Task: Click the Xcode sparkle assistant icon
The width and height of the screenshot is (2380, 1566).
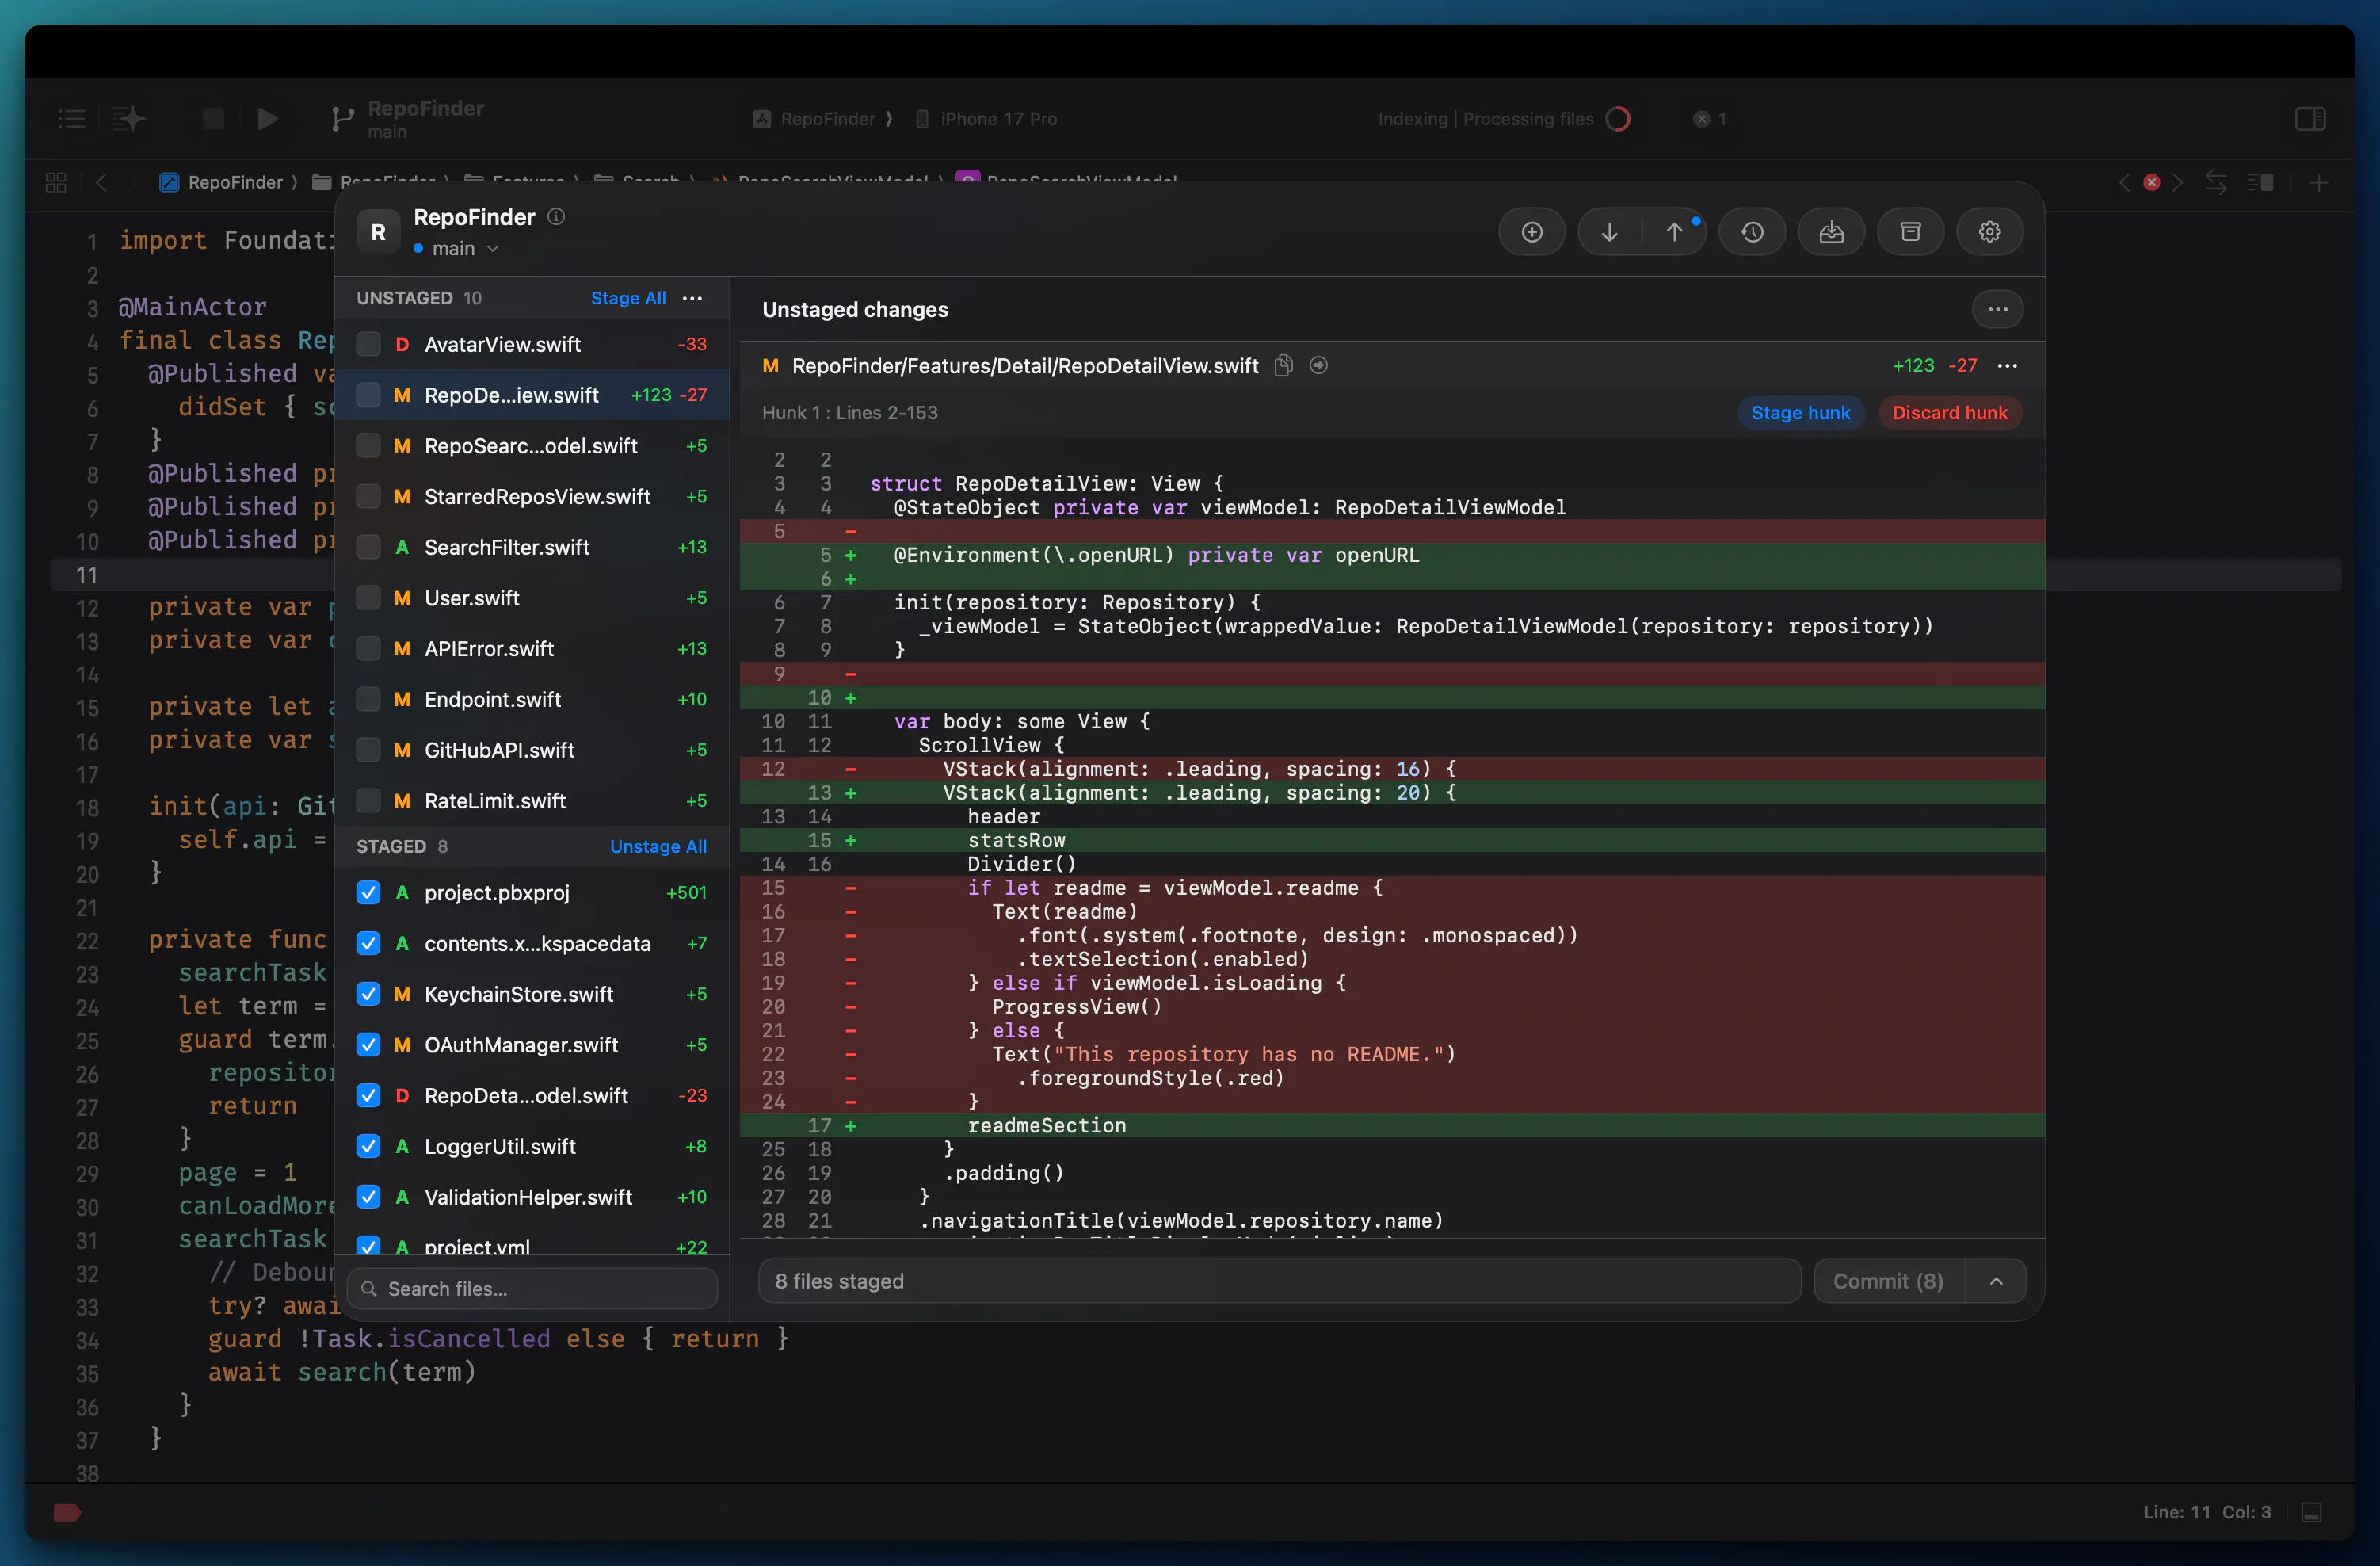Action: pos(128,119)
